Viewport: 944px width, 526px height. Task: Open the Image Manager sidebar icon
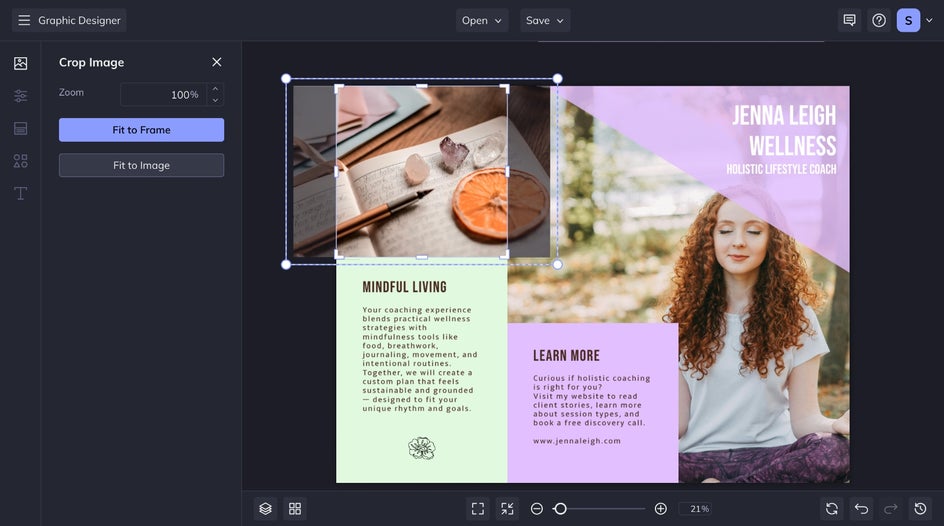tap(20, 63)
